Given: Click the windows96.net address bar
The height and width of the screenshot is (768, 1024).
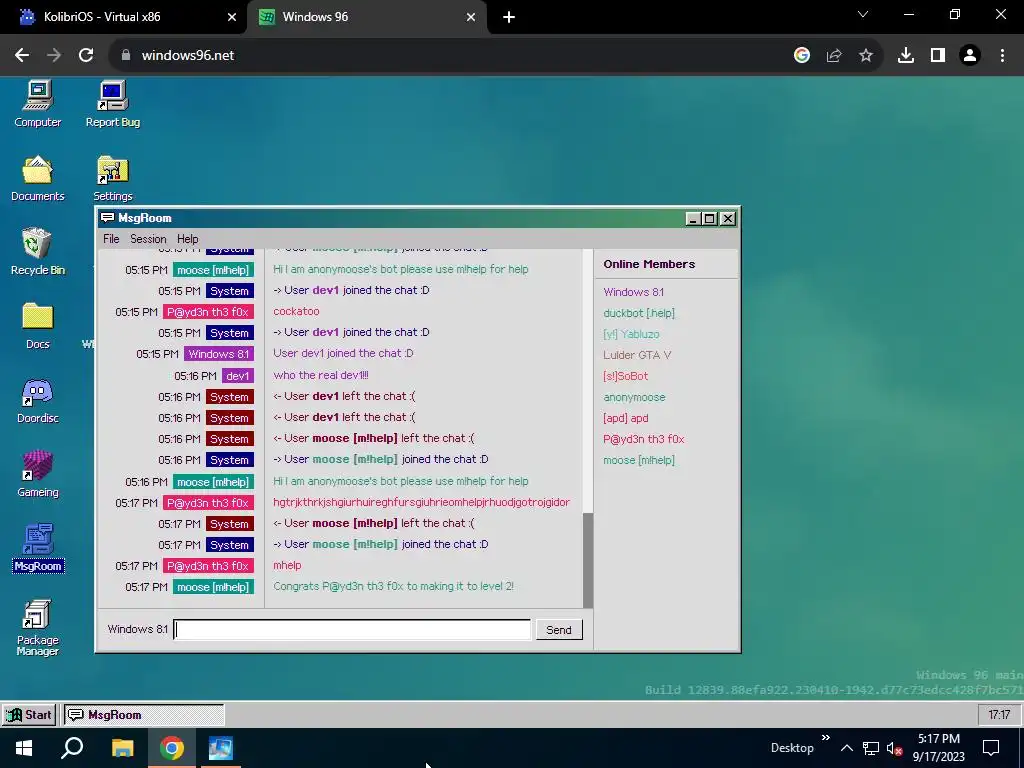Looking at the screenshot, I should [x=451, y=55].
